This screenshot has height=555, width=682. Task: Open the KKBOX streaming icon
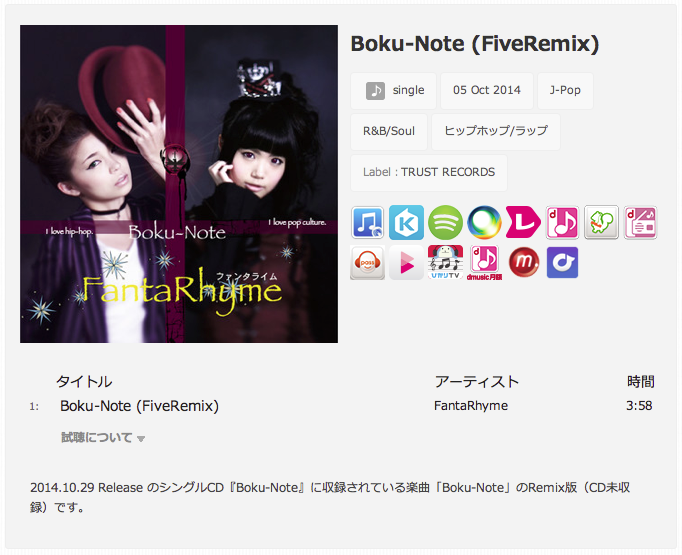[x=406, y=223]
